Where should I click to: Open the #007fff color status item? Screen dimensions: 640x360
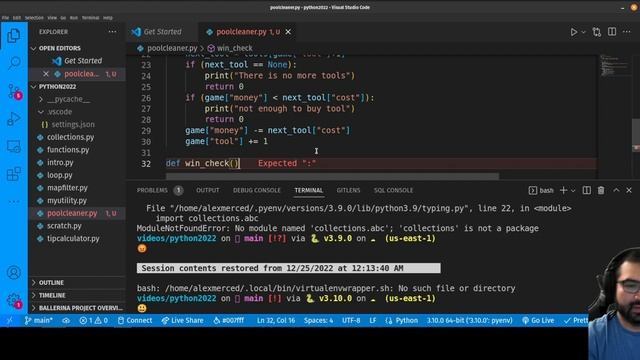(229, 320)
